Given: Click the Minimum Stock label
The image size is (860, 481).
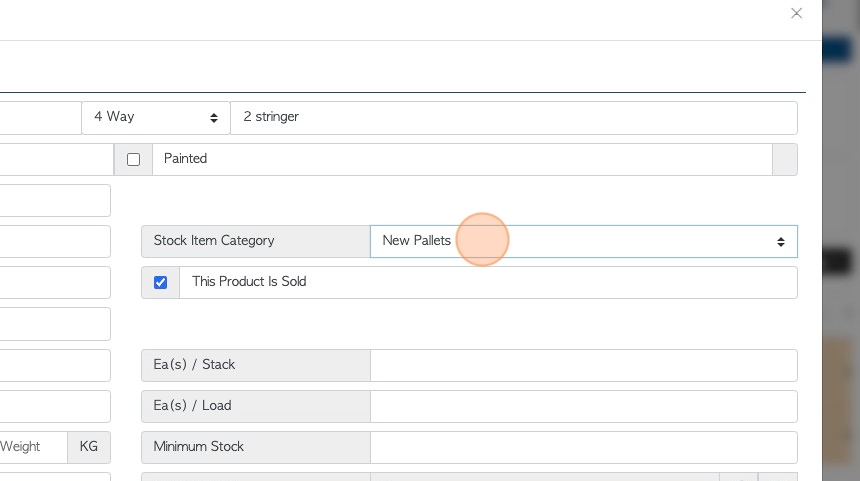Looking at the screenshot, I should [x=199, y=446].
